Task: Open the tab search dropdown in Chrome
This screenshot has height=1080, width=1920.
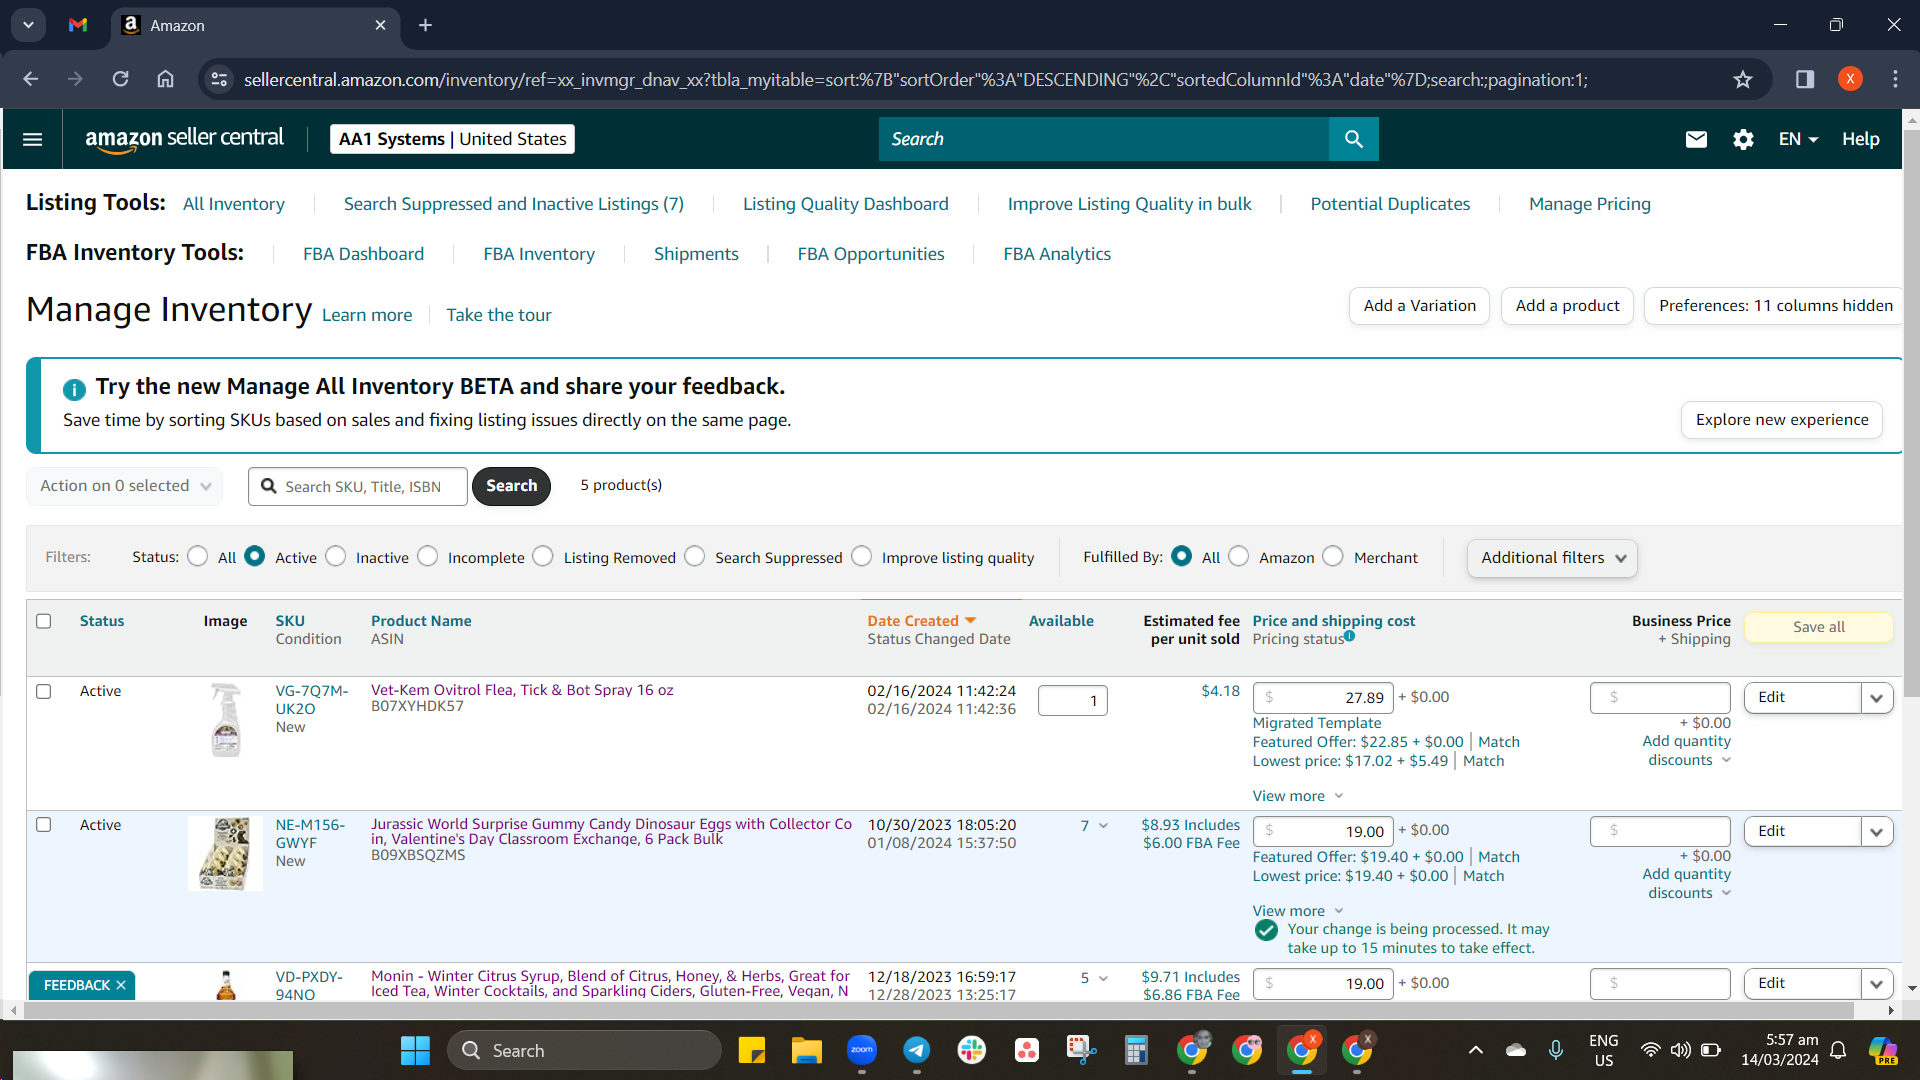Action: (29, 25)
